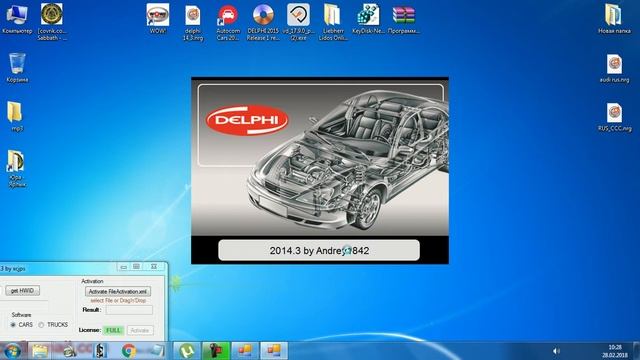Click the red DELPHI logo

pos(247,120)
